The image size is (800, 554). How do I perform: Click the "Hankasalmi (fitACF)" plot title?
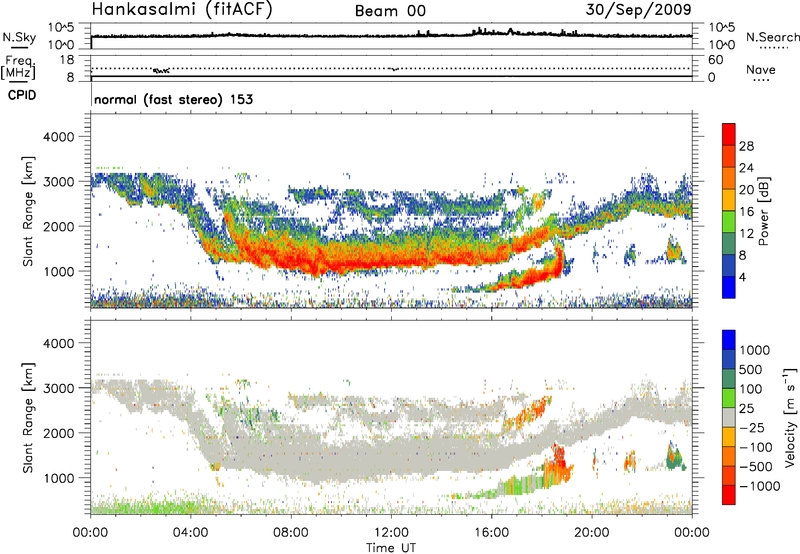[181, 9]
